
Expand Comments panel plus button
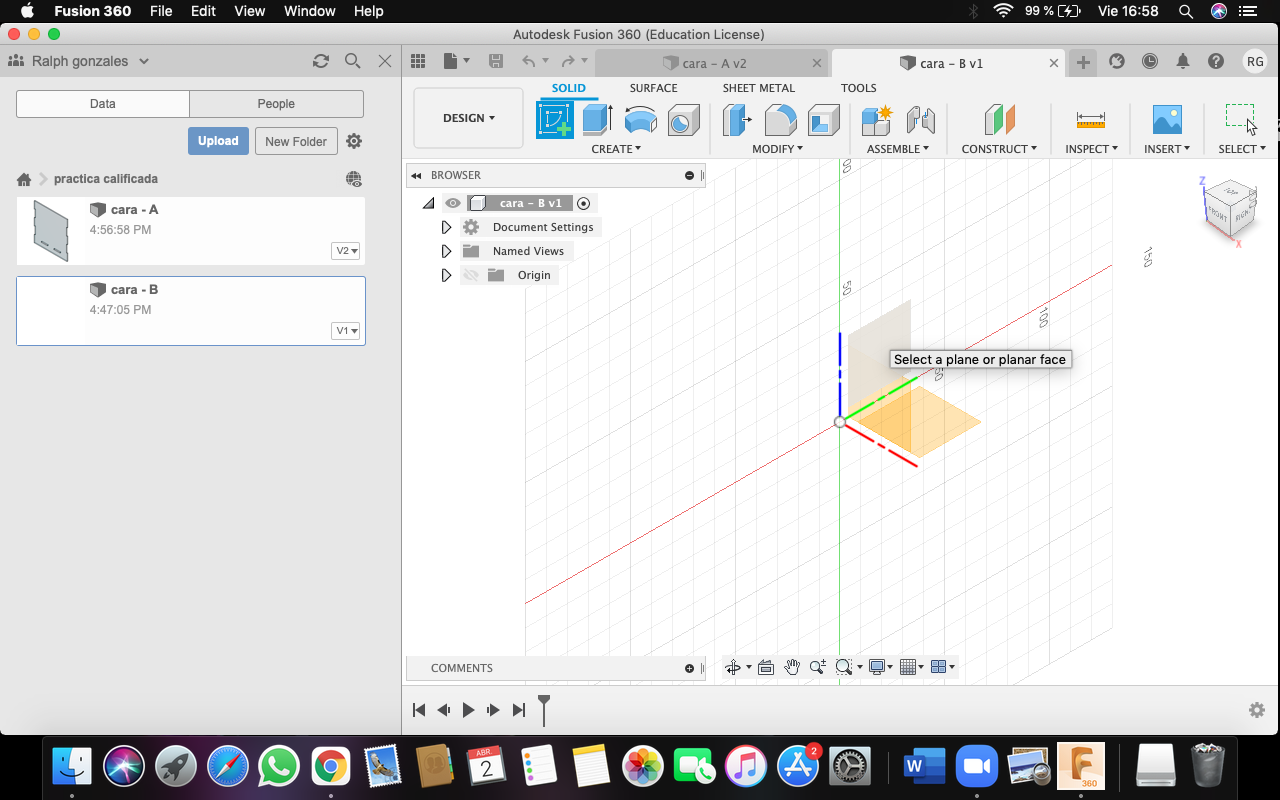point(689,668)
